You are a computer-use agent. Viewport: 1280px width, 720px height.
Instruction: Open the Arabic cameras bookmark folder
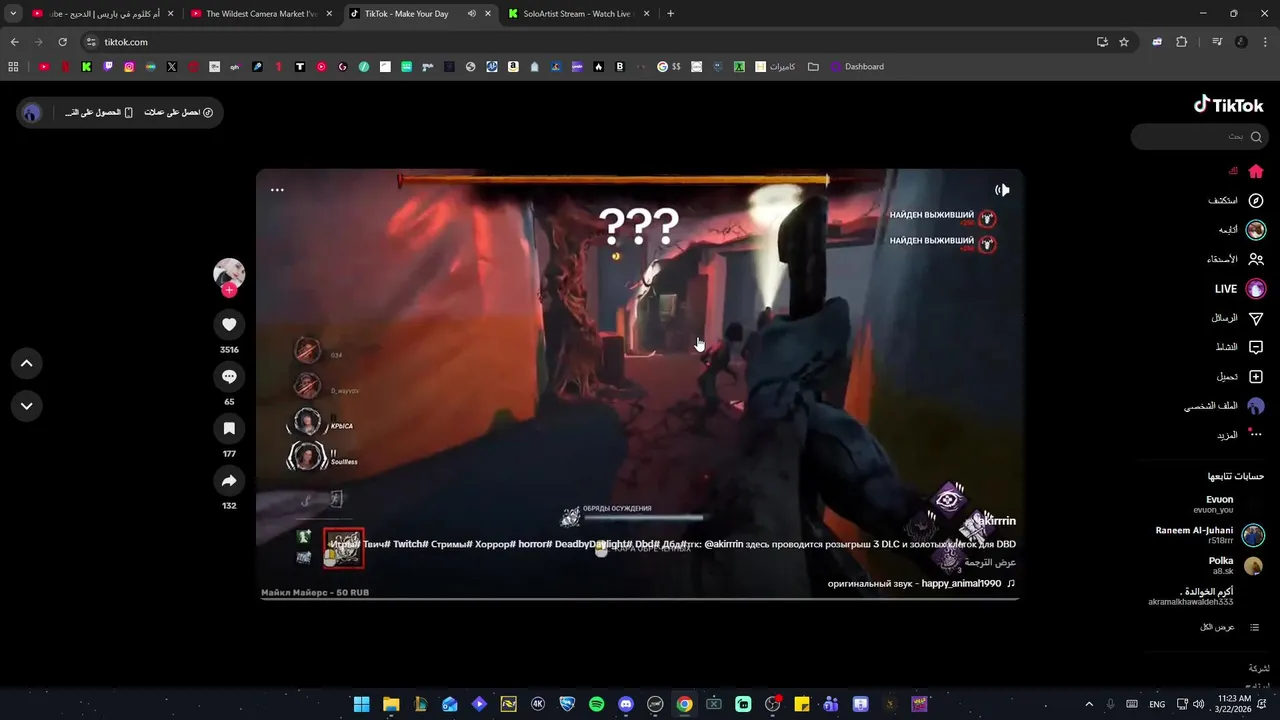(775, 67)
